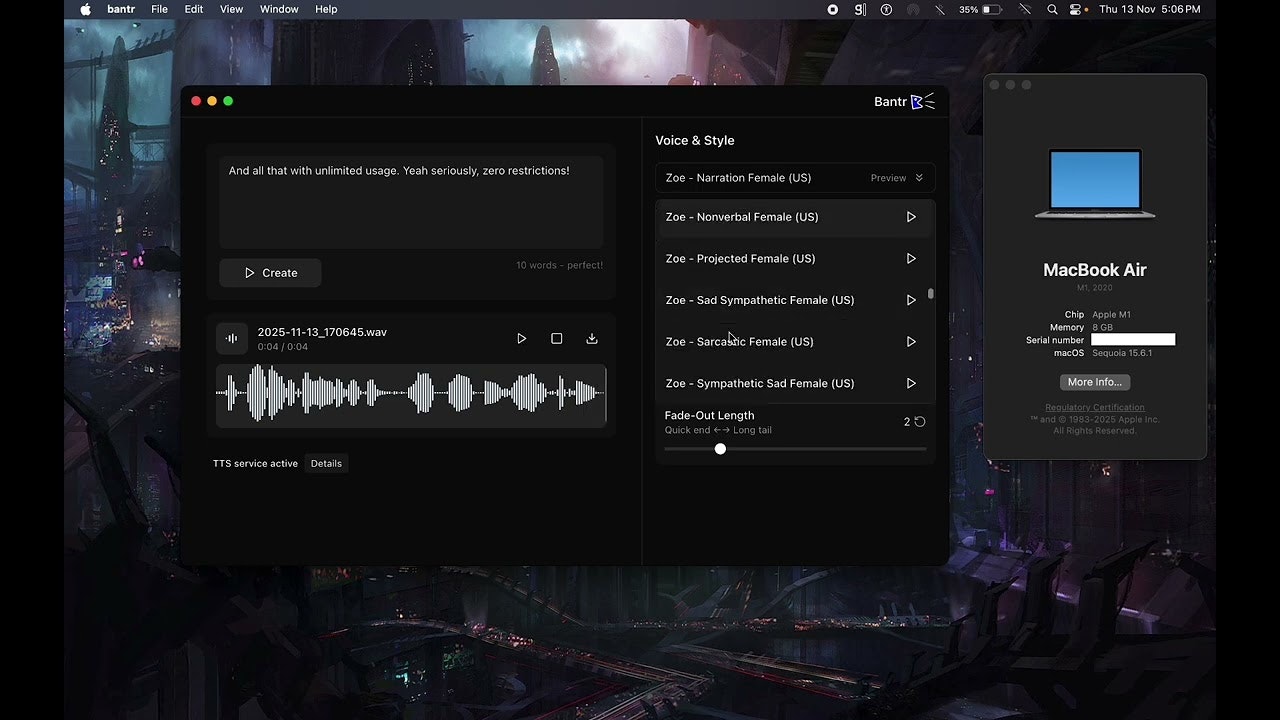This screenshot has width=1280, height=720.
Task: Click the waveform icon beside the wav filename
Action: [232, 339]
